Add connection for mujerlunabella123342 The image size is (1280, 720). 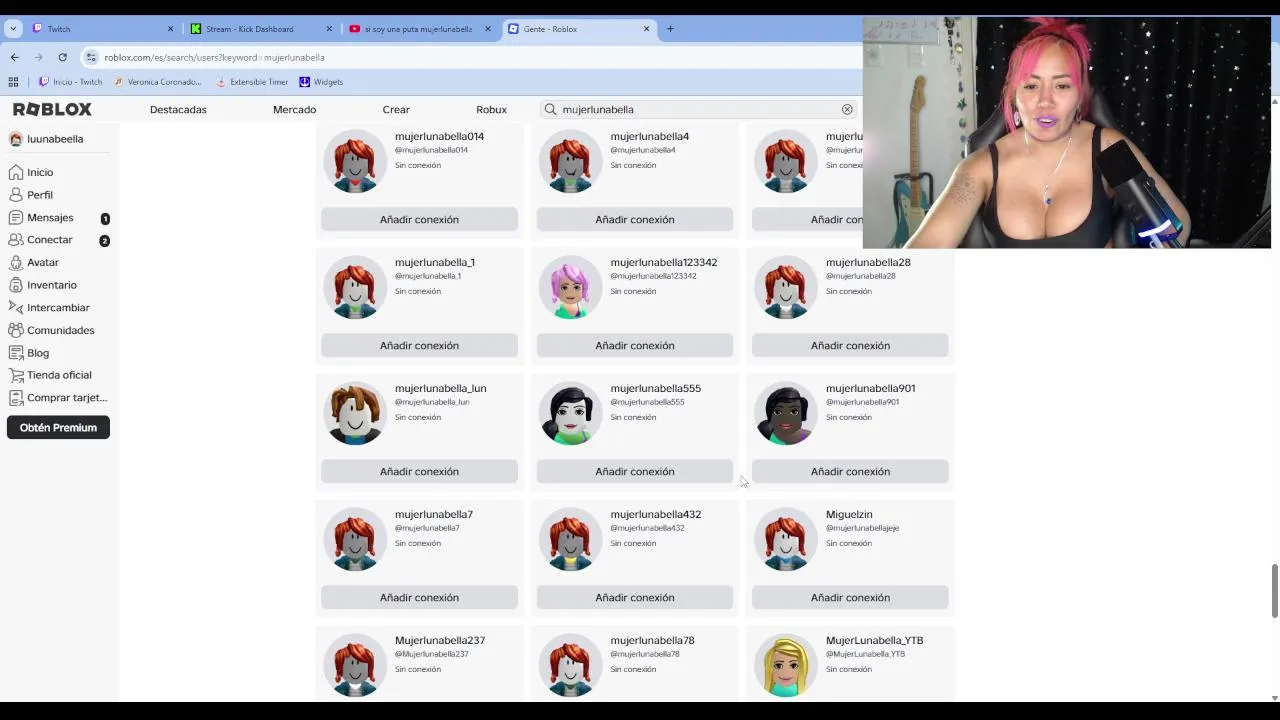click(x=635, y=345)
